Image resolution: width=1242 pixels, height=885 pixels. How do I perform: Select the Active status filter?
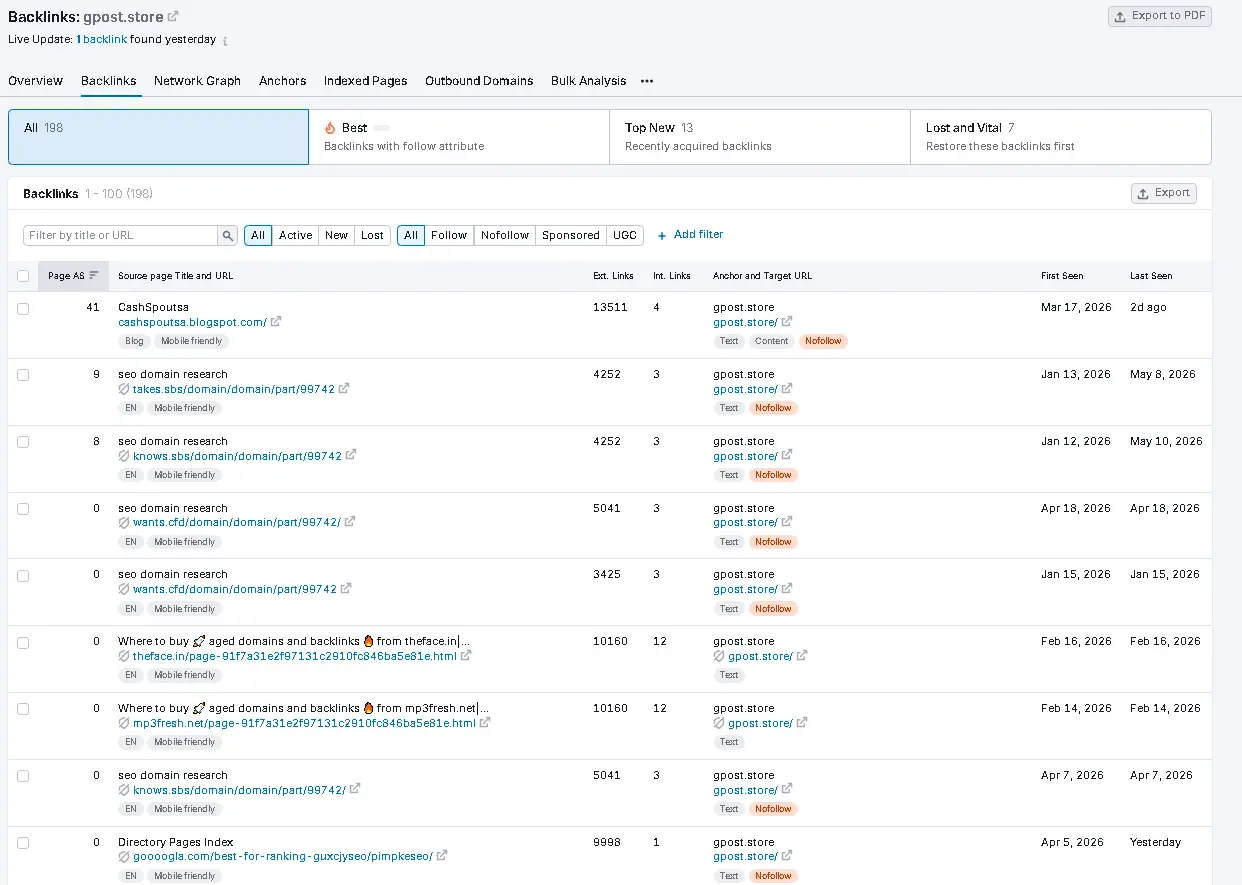[x=295, y=235]
